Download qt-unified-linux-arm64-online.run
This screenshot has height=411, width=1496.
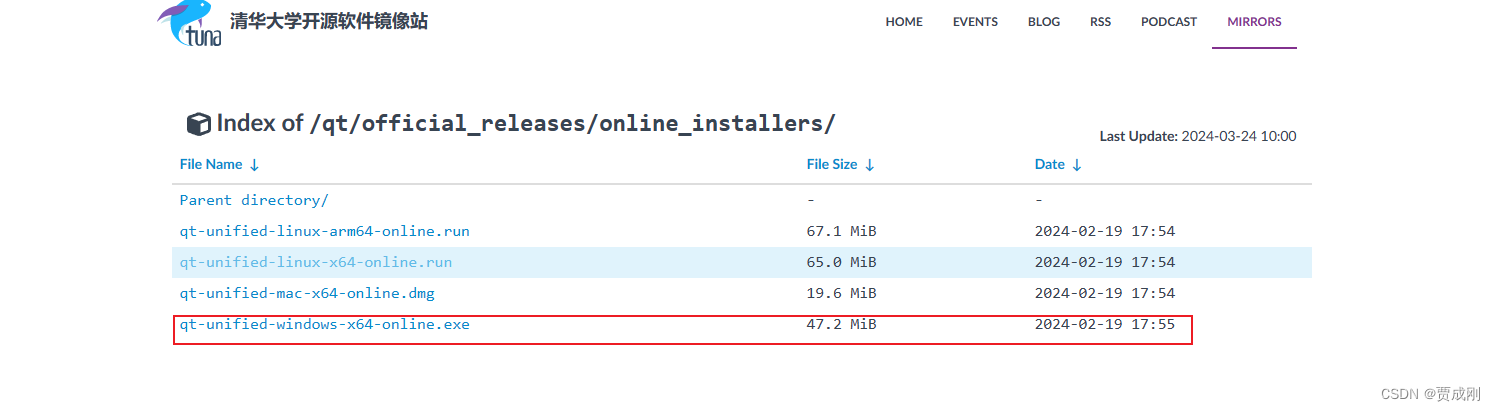[325, 231]
